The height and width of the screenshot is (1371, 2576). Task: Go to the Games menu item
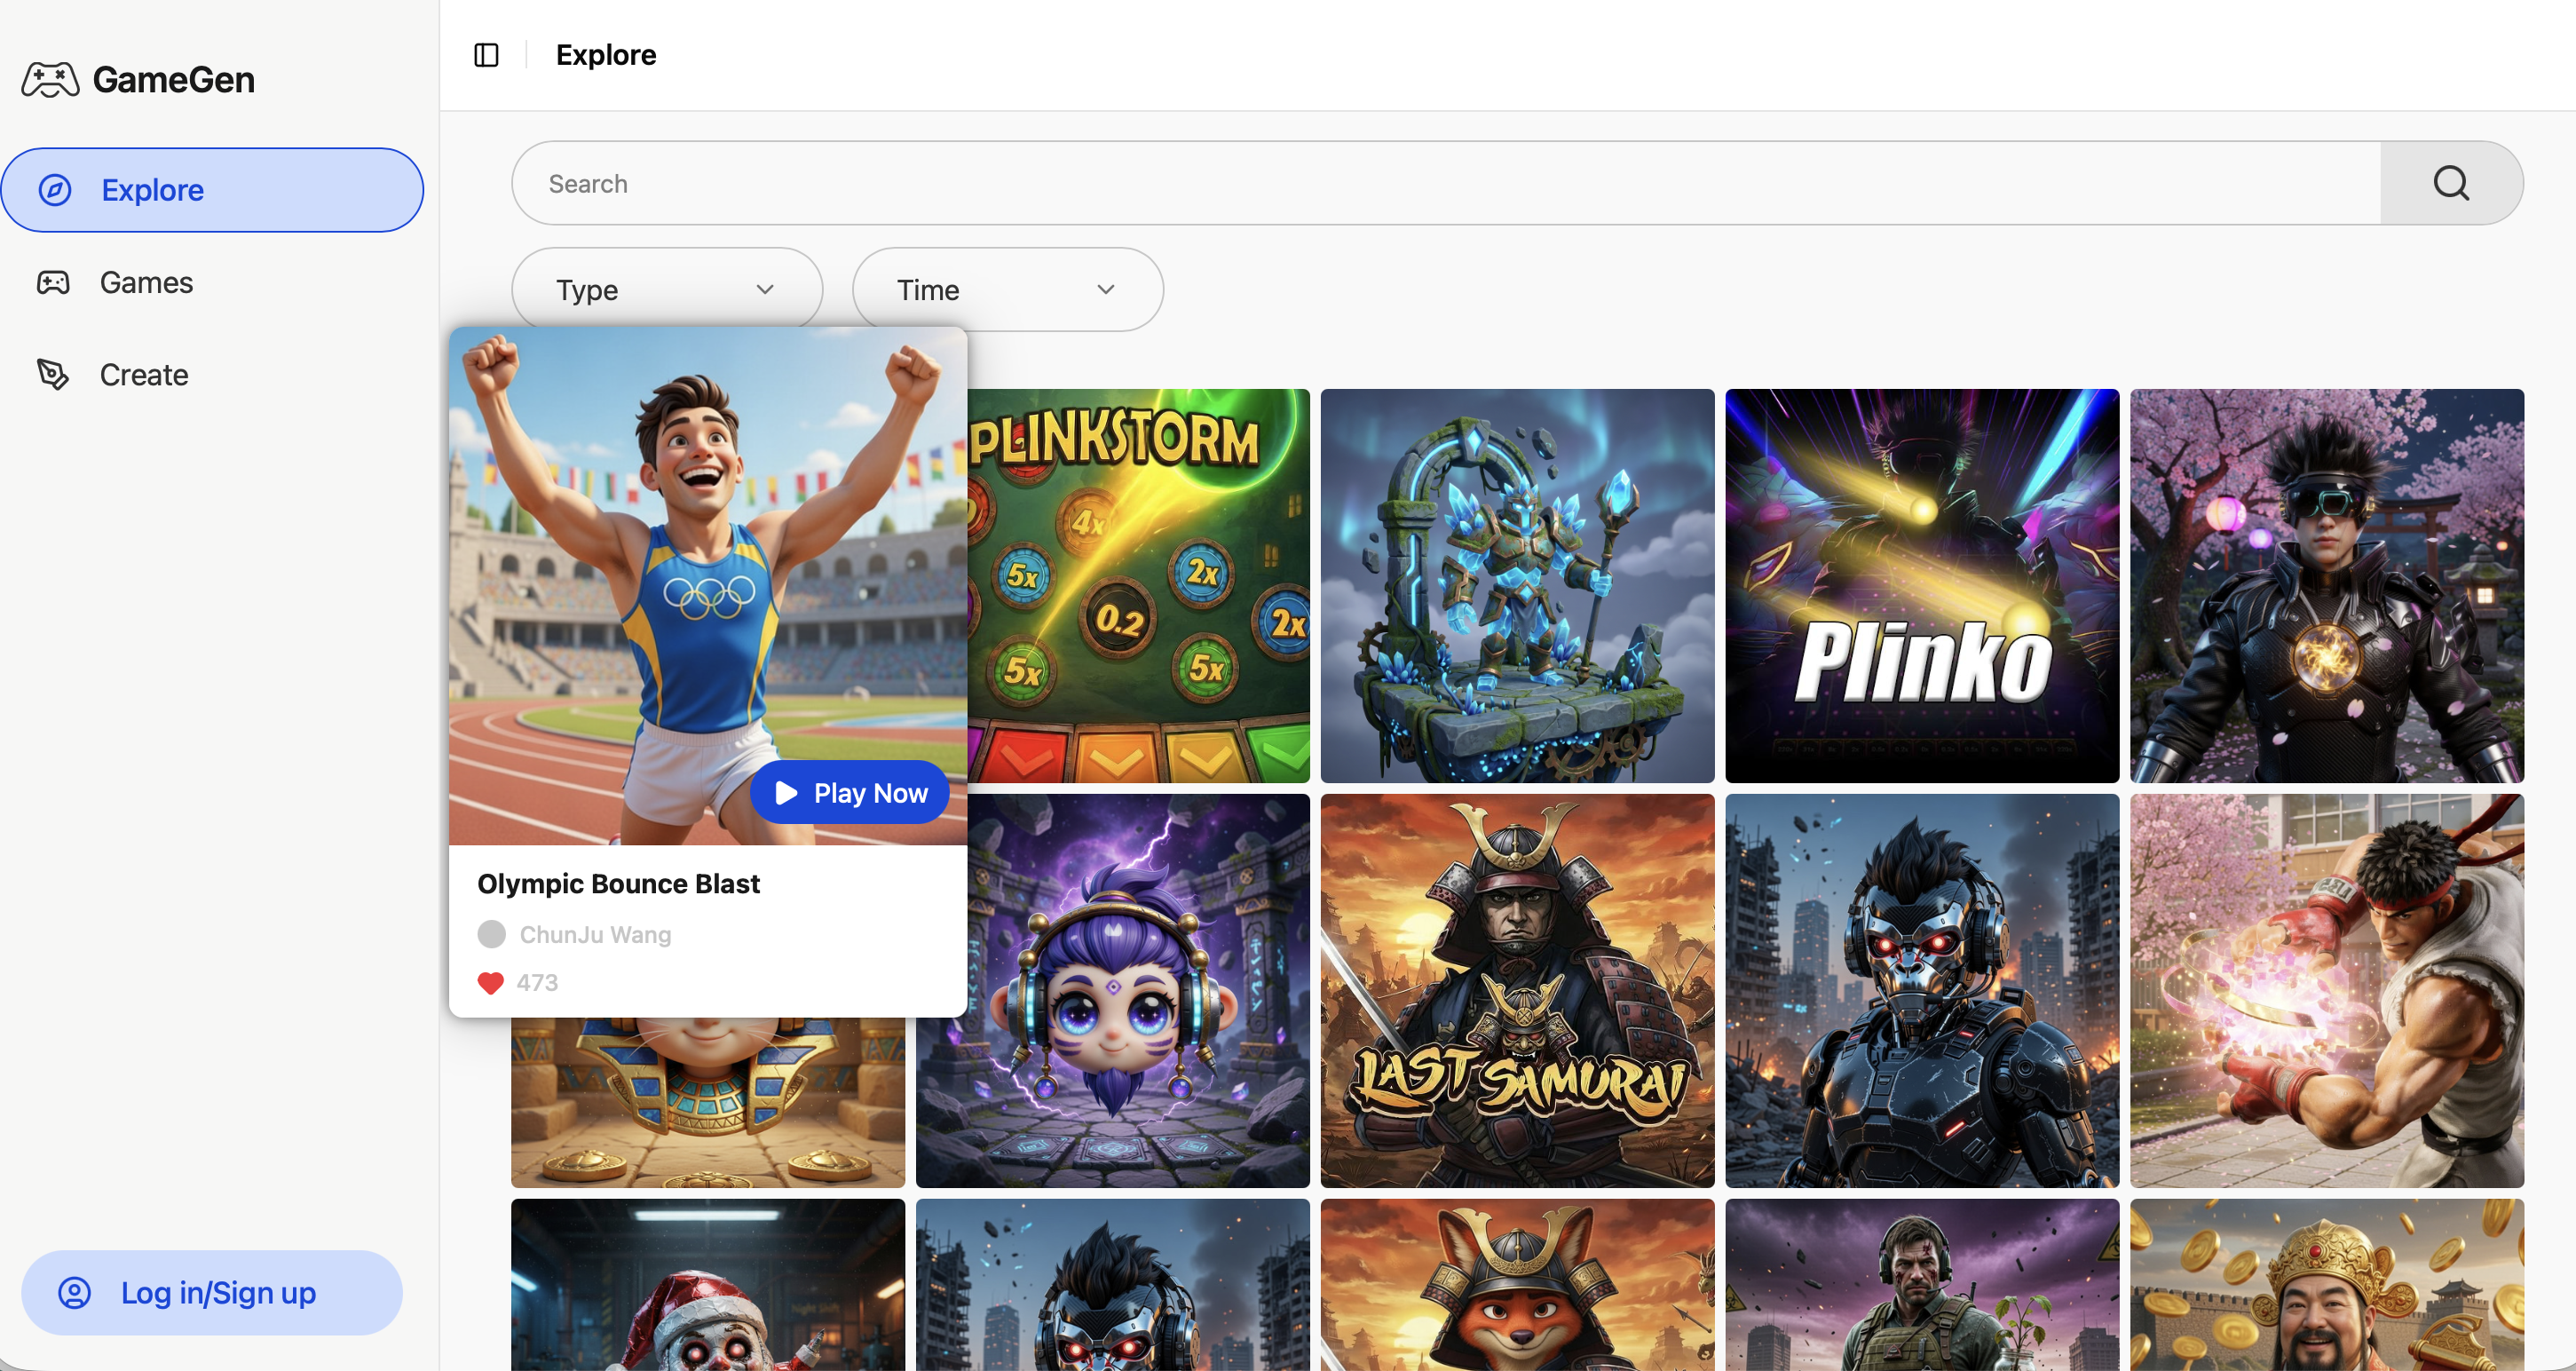pos(146,283)
